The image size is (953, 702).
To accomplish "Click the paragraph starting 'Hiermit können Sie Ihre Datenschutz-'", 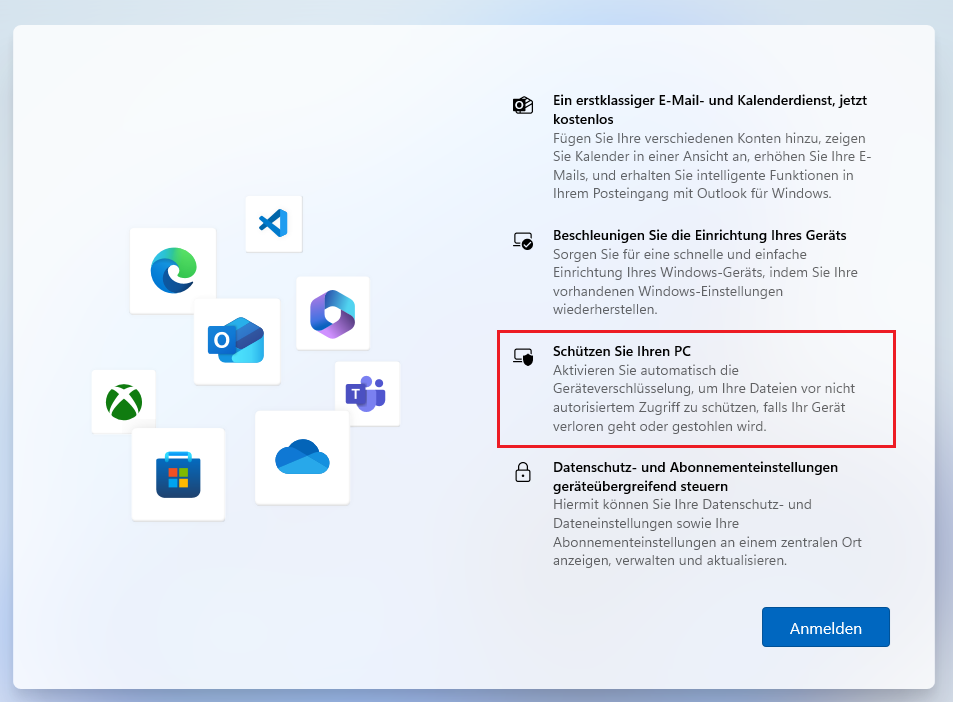I will [x=707, y=532].
